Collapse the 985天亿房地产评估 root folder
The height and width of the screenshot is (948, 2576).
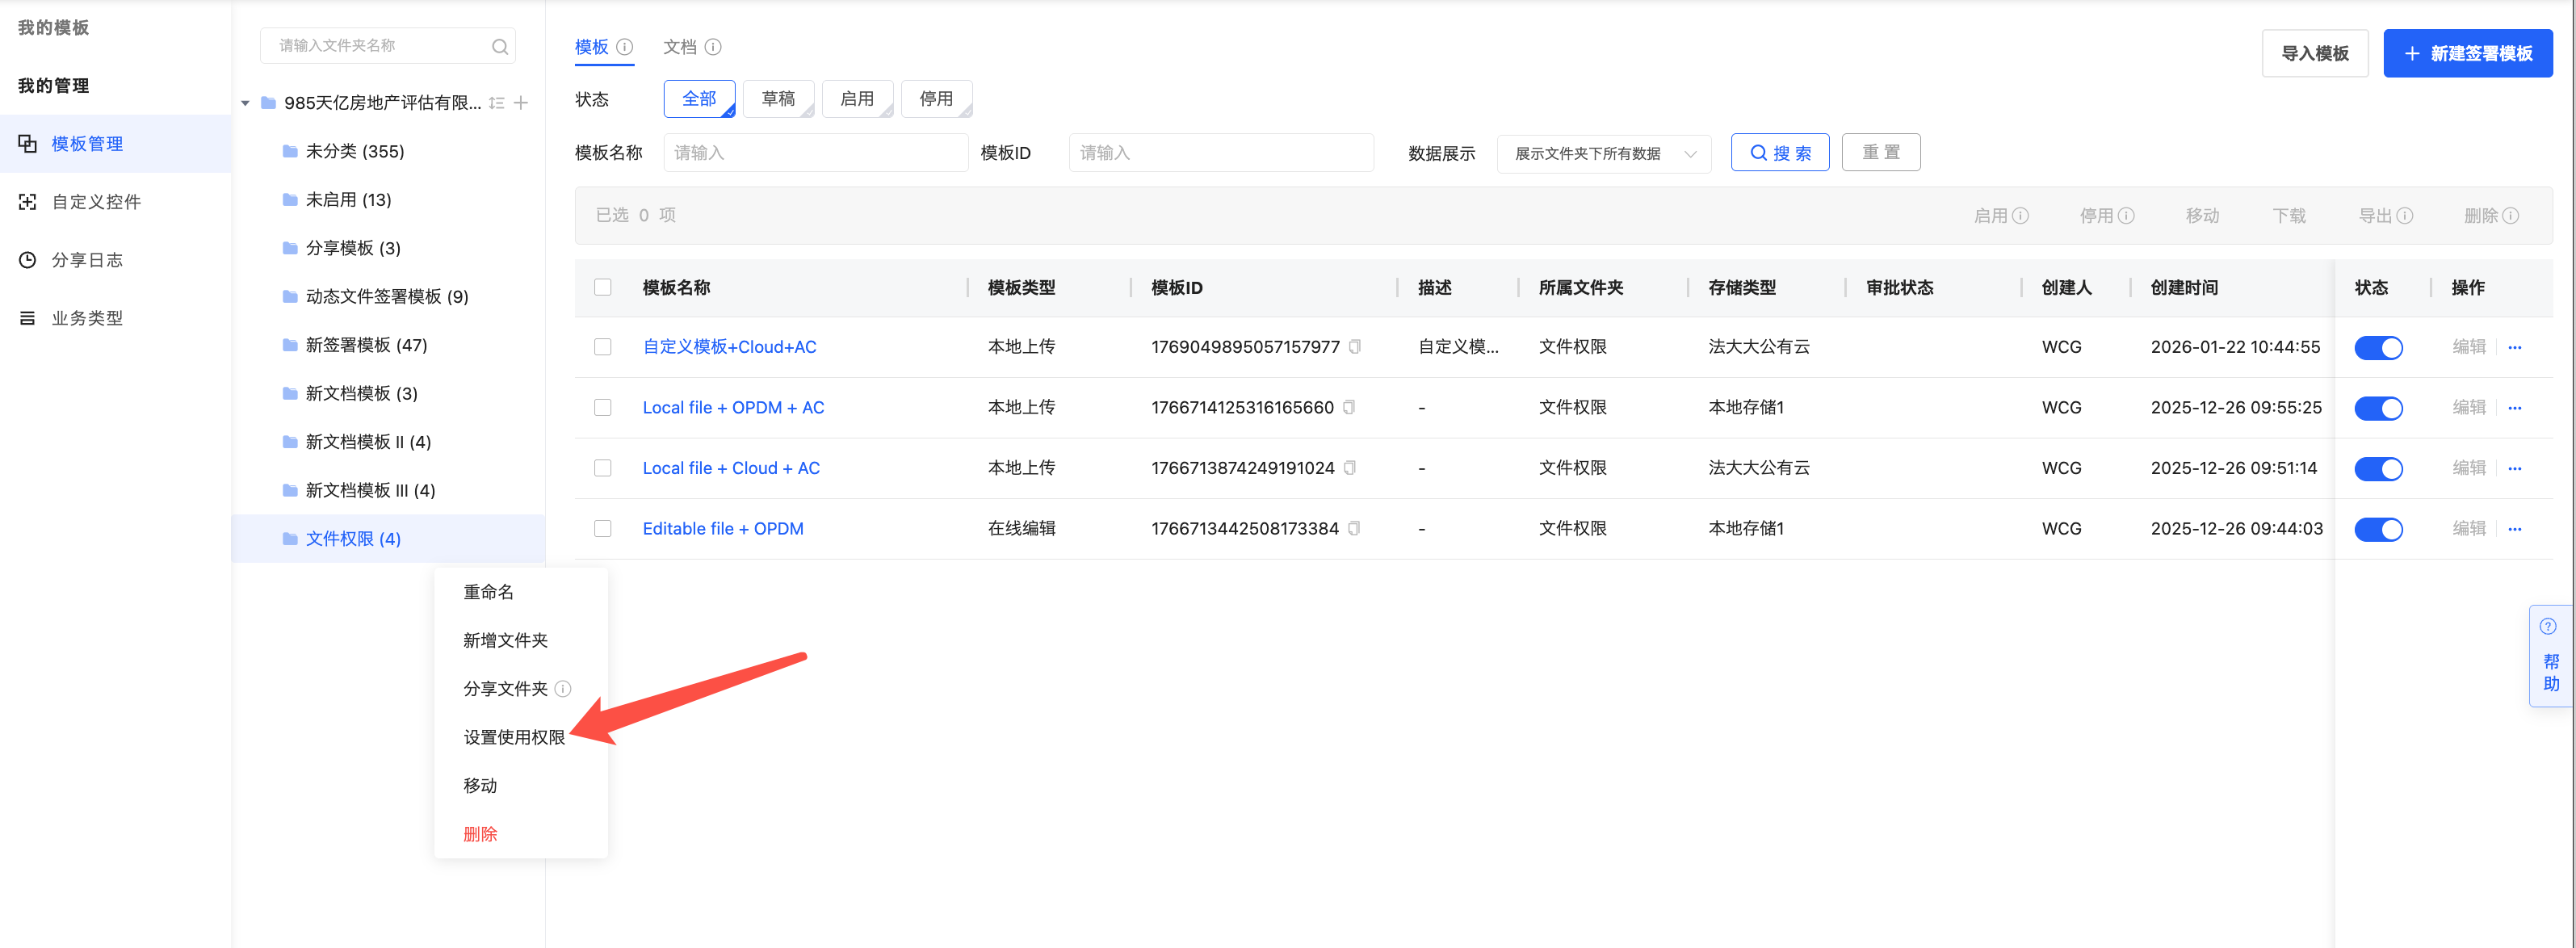coord(246,103)
